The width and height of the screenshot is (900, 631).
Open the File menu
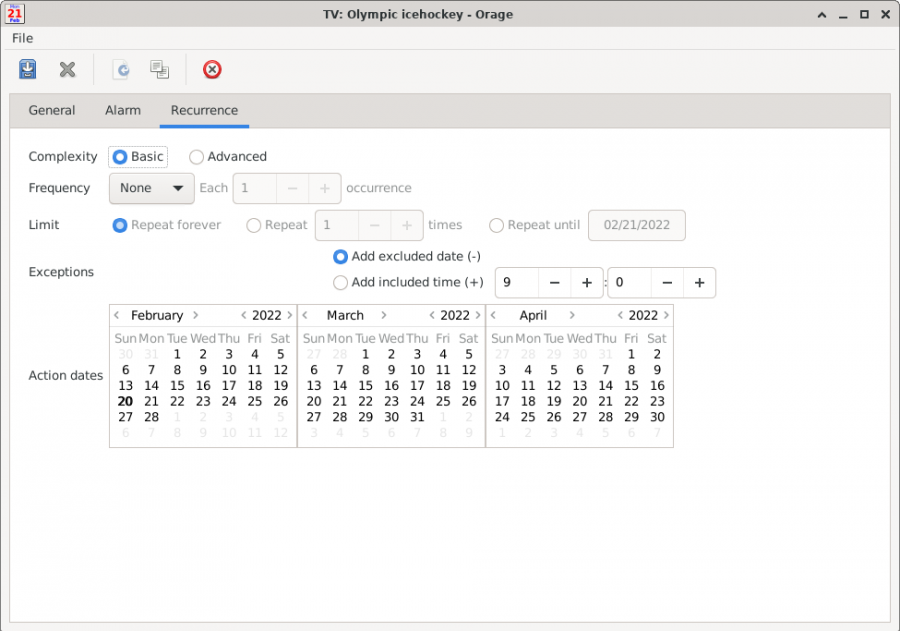point(22,38)
